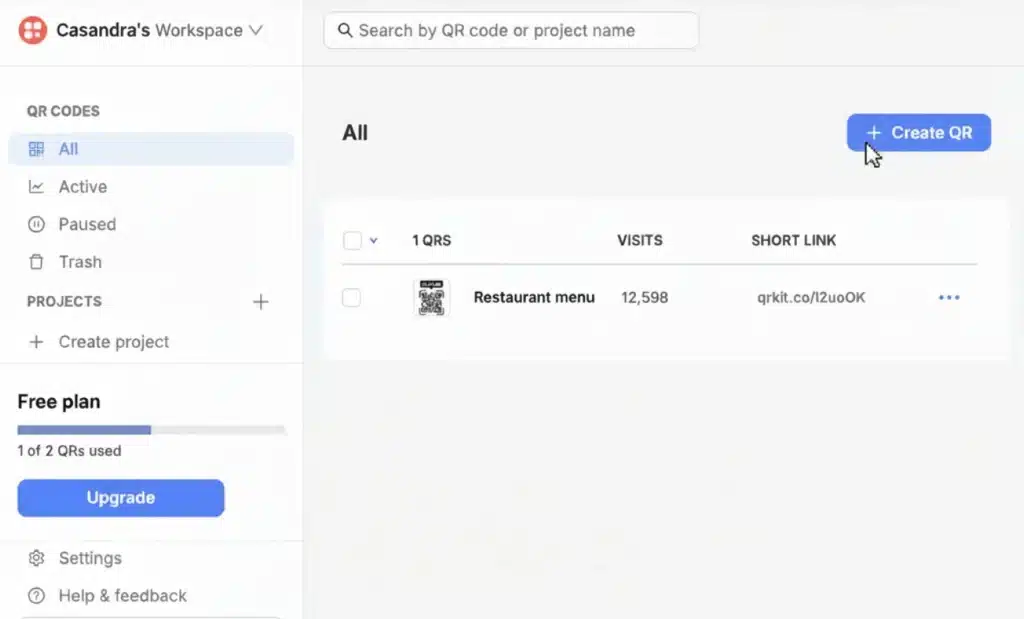Click the plus icon beside PROJECTS
The height and width of the screenshot is (619, 1024).
coord(261,301)
